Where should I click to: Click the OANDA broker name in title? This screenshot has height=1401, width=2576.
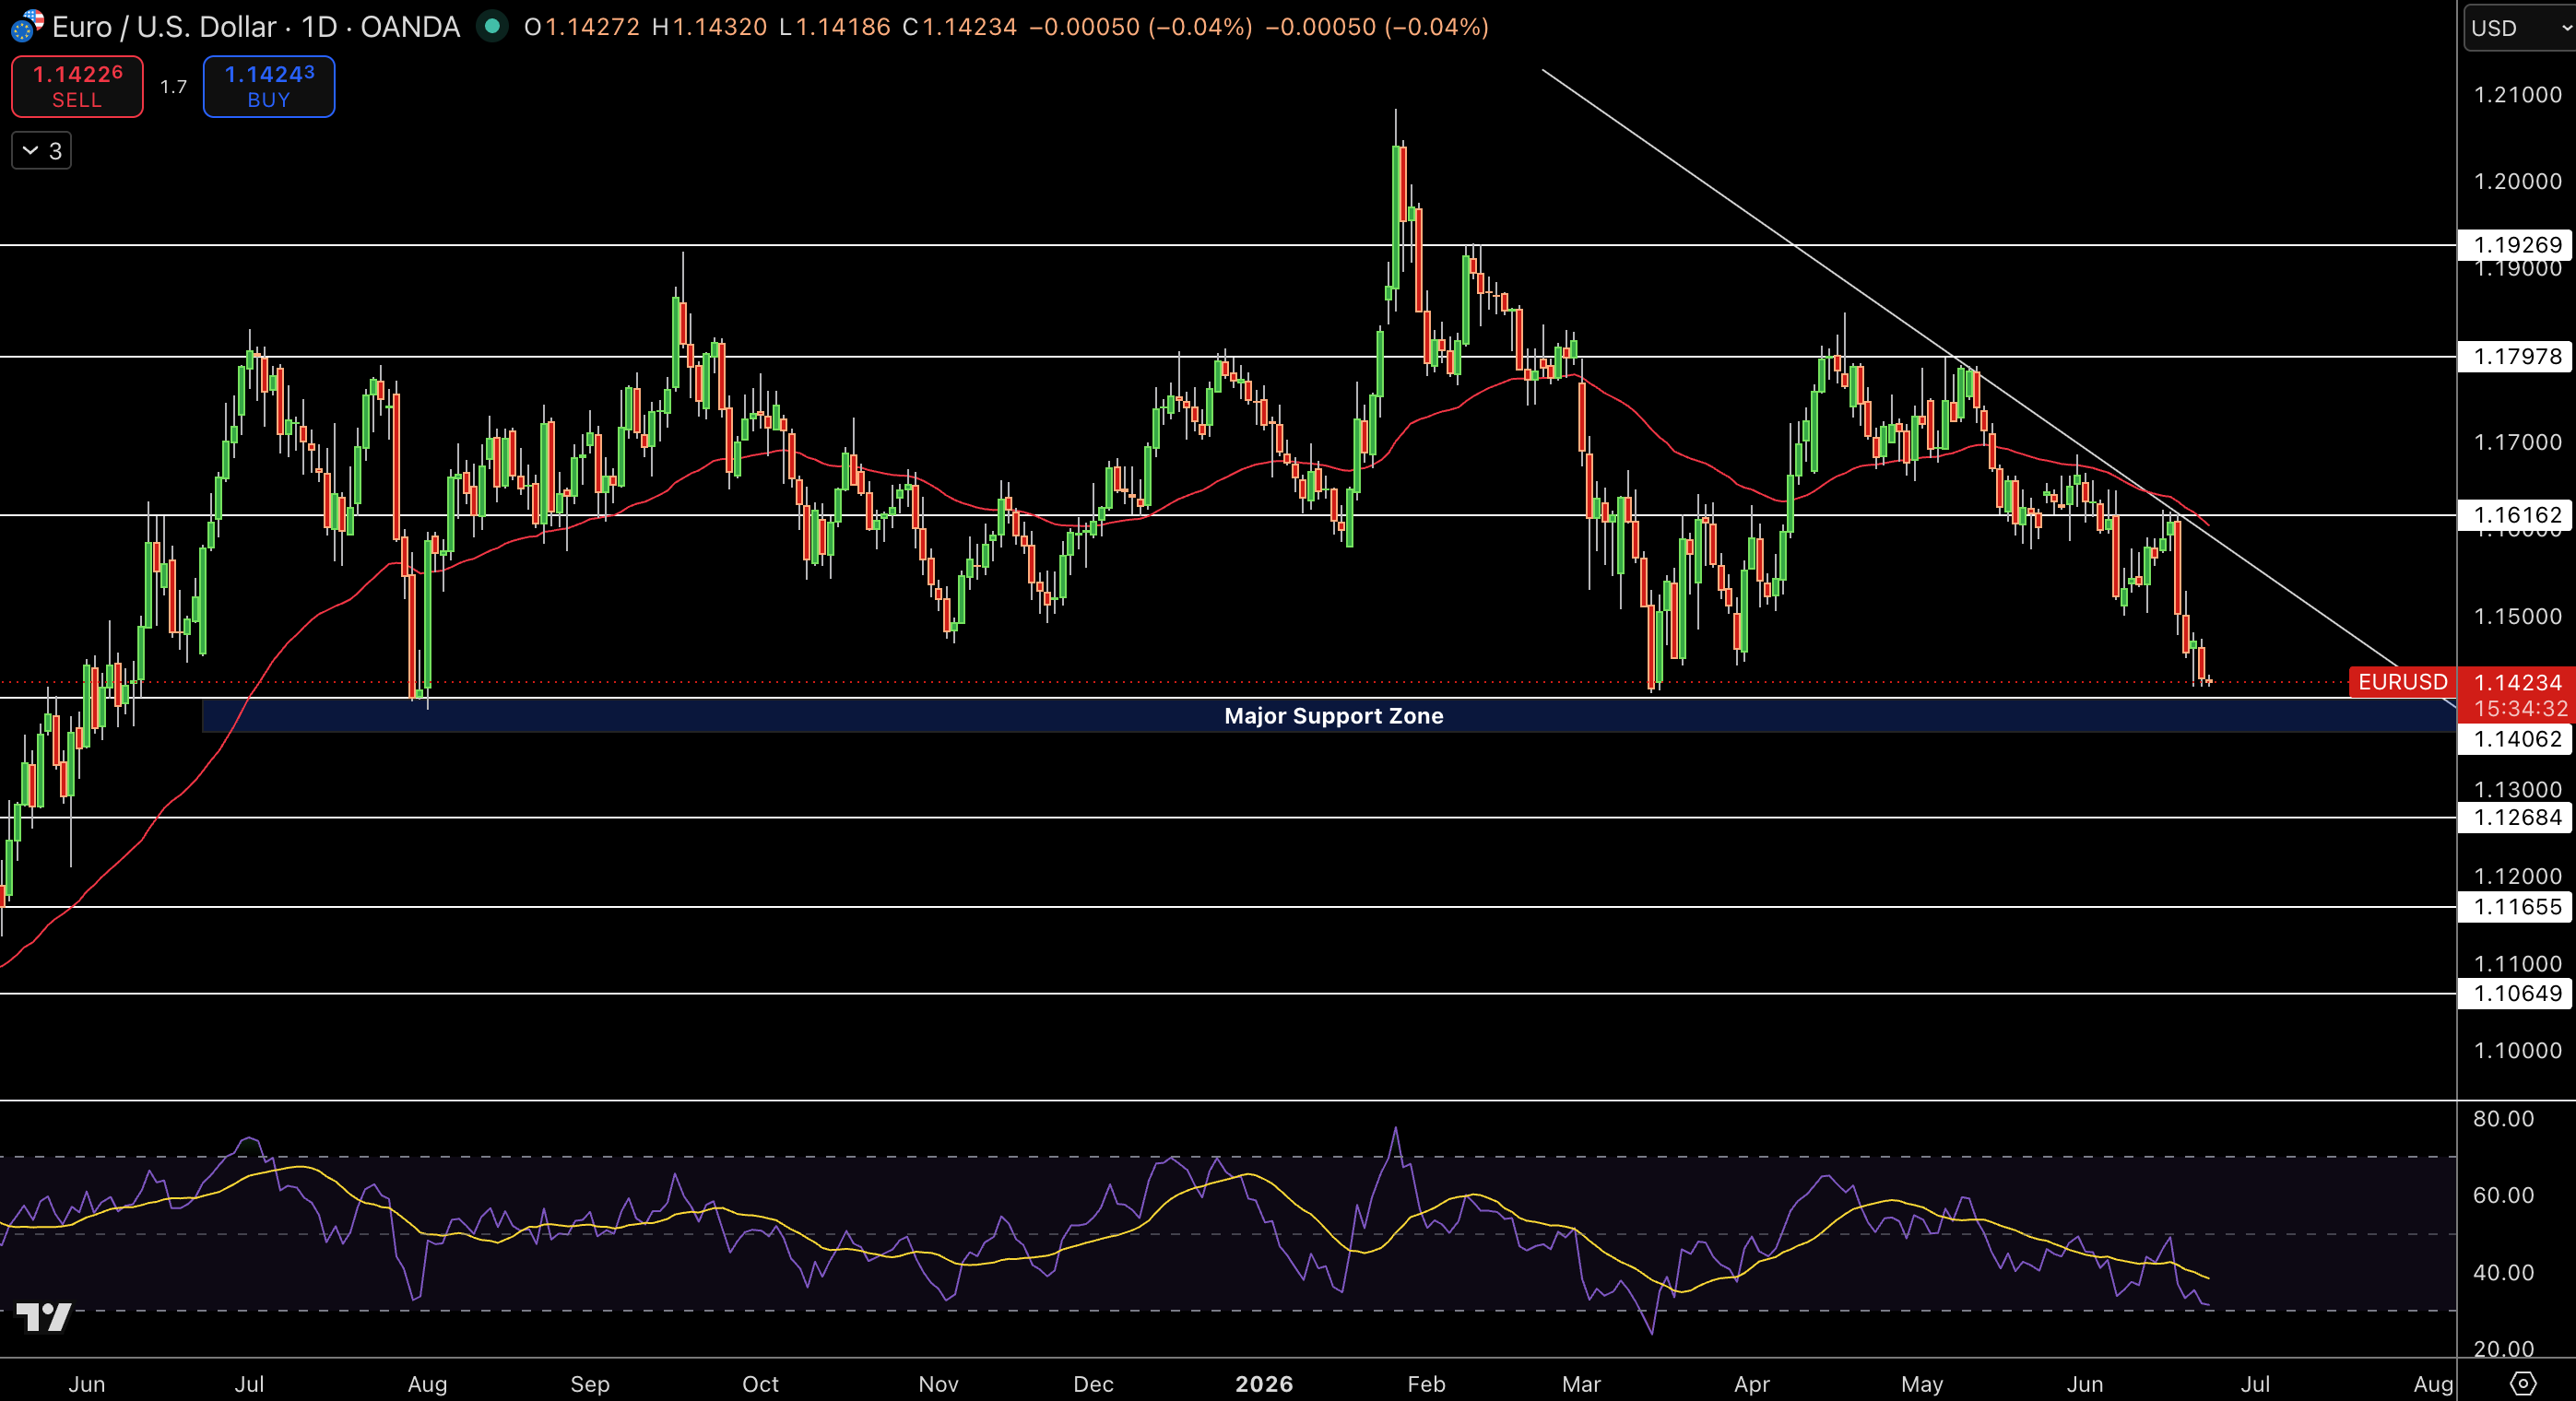coord(410,27)
